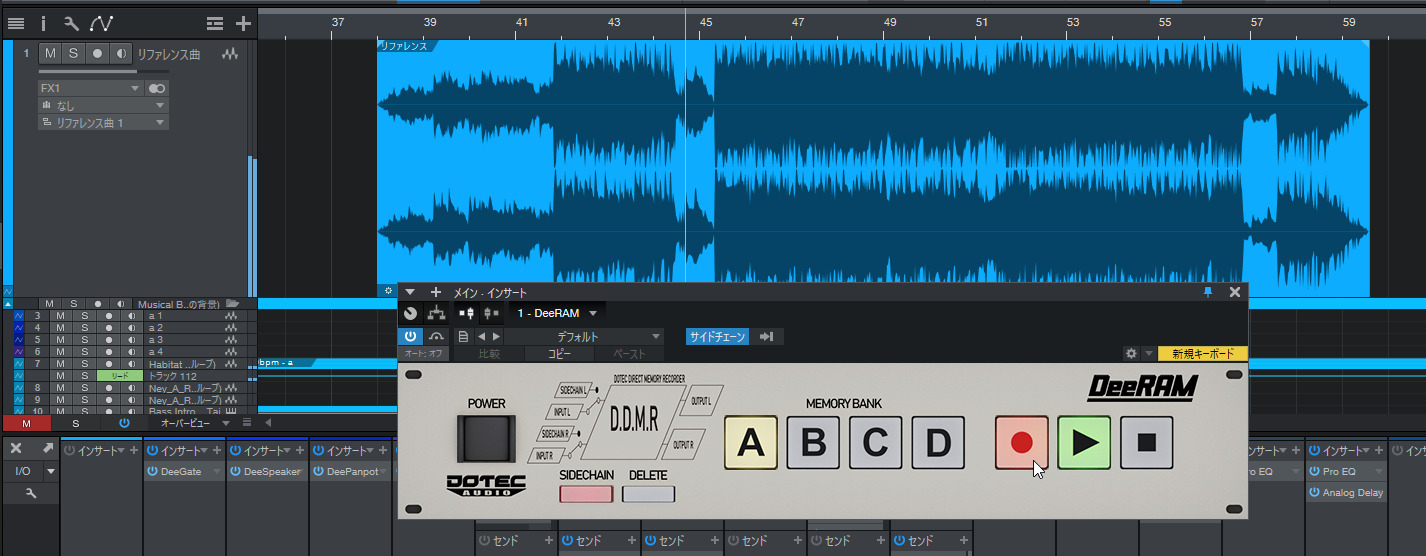This screenshot has height=556, width=1426.
Task: Go to next preset arrow
Action: [496, 337]
